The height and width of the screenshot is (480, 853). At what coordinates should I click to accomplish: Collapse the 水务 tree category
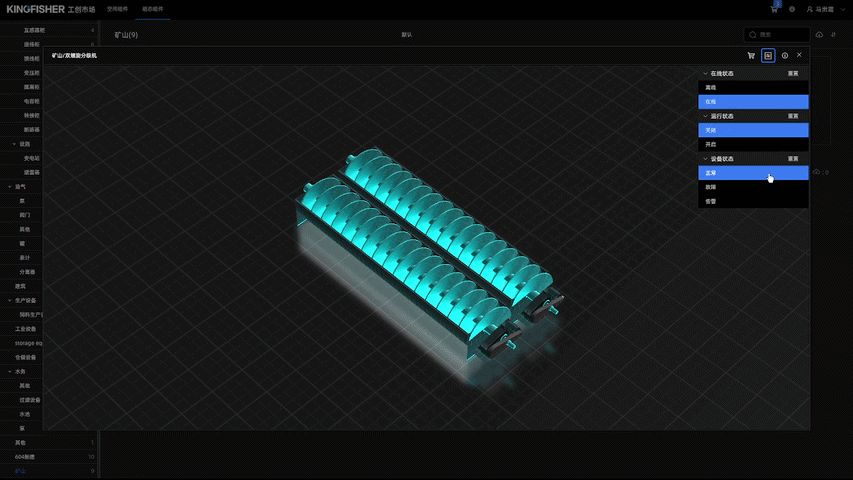pos(10,372)
